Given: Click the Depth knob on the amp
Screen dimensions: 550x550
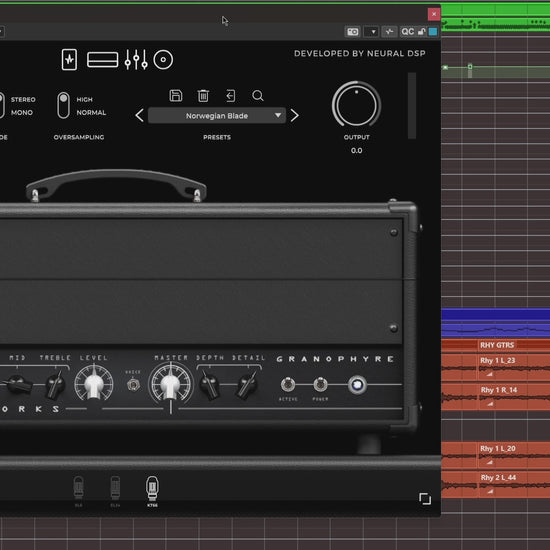Looking at the screenshot, I should click(x=209, y=385).
